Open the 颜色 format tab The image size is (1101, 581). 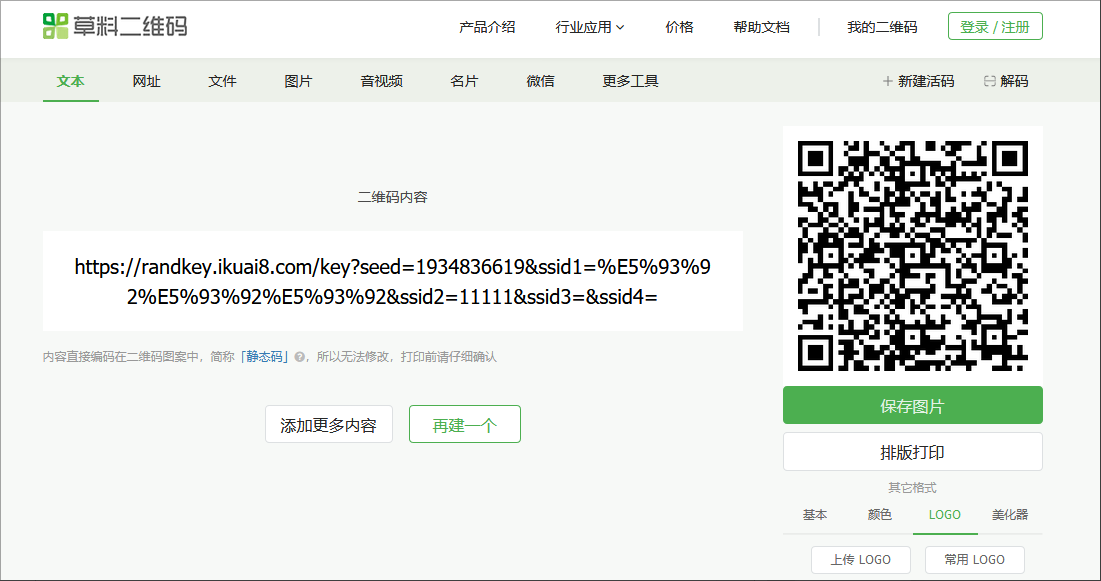click(880, 515)
